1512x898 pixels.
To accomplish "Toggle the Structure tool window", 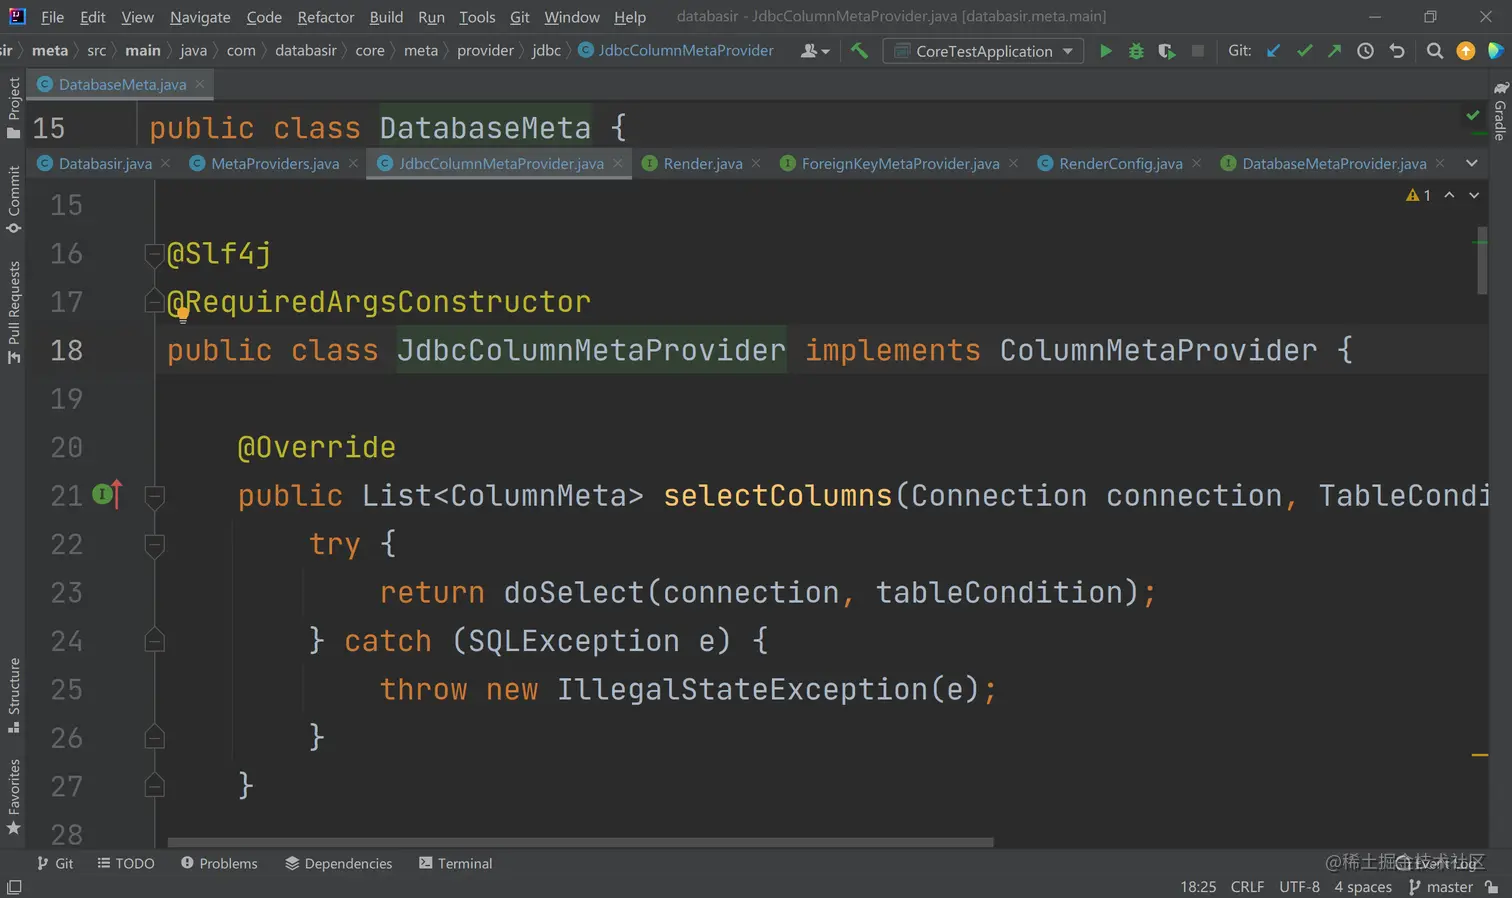I will click(14, 695).
